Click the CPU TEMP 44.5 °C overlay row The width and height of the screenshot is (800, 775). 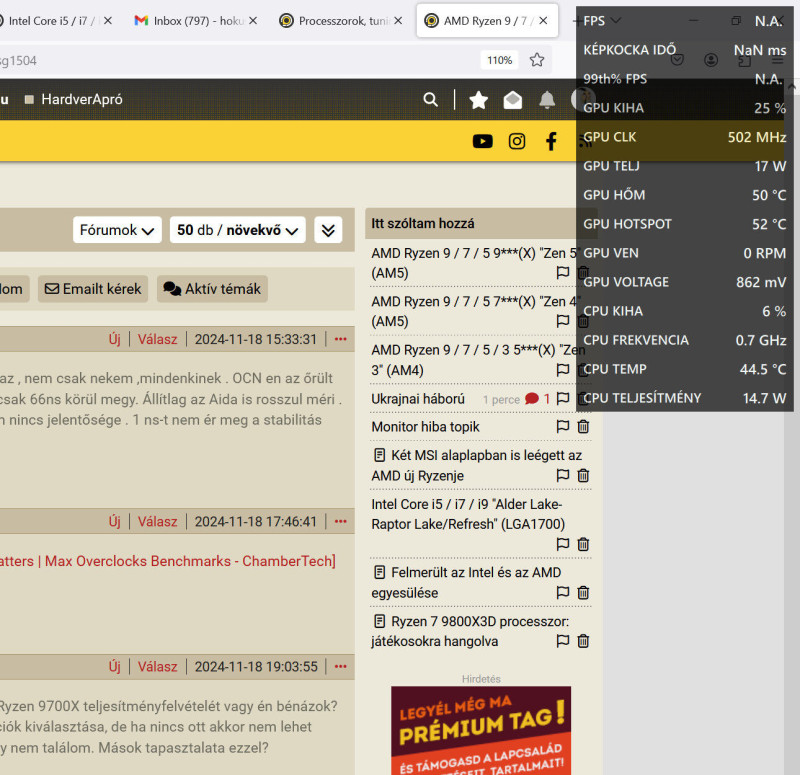pos(684,369)
